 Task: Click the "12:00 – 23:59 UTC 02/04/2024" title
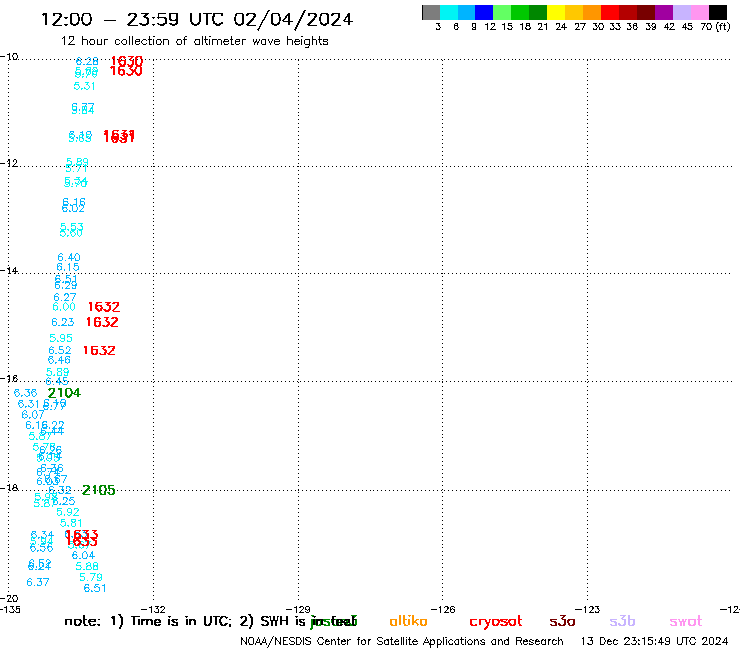[197, 20]
